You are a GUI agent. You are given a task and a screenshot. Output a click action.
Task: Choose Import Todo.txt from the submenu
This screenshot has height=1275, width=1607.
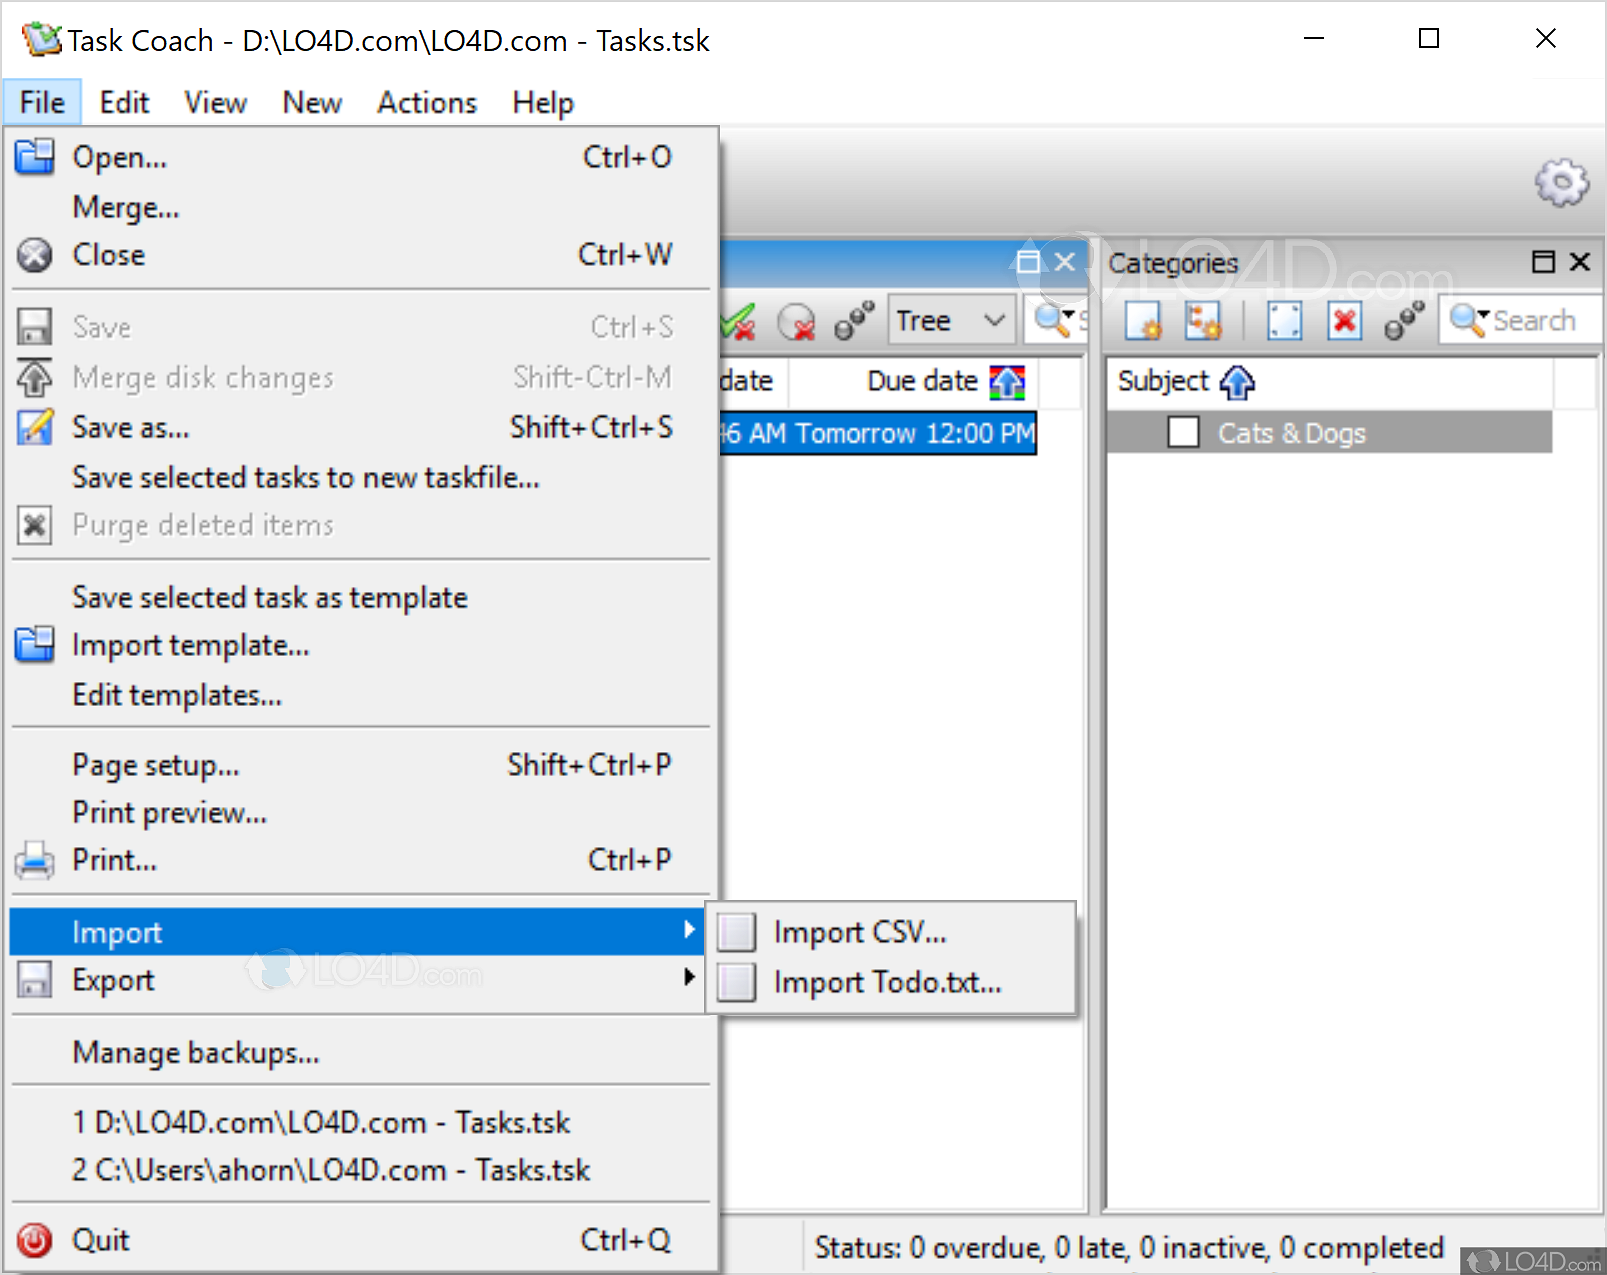coord(885,982)
